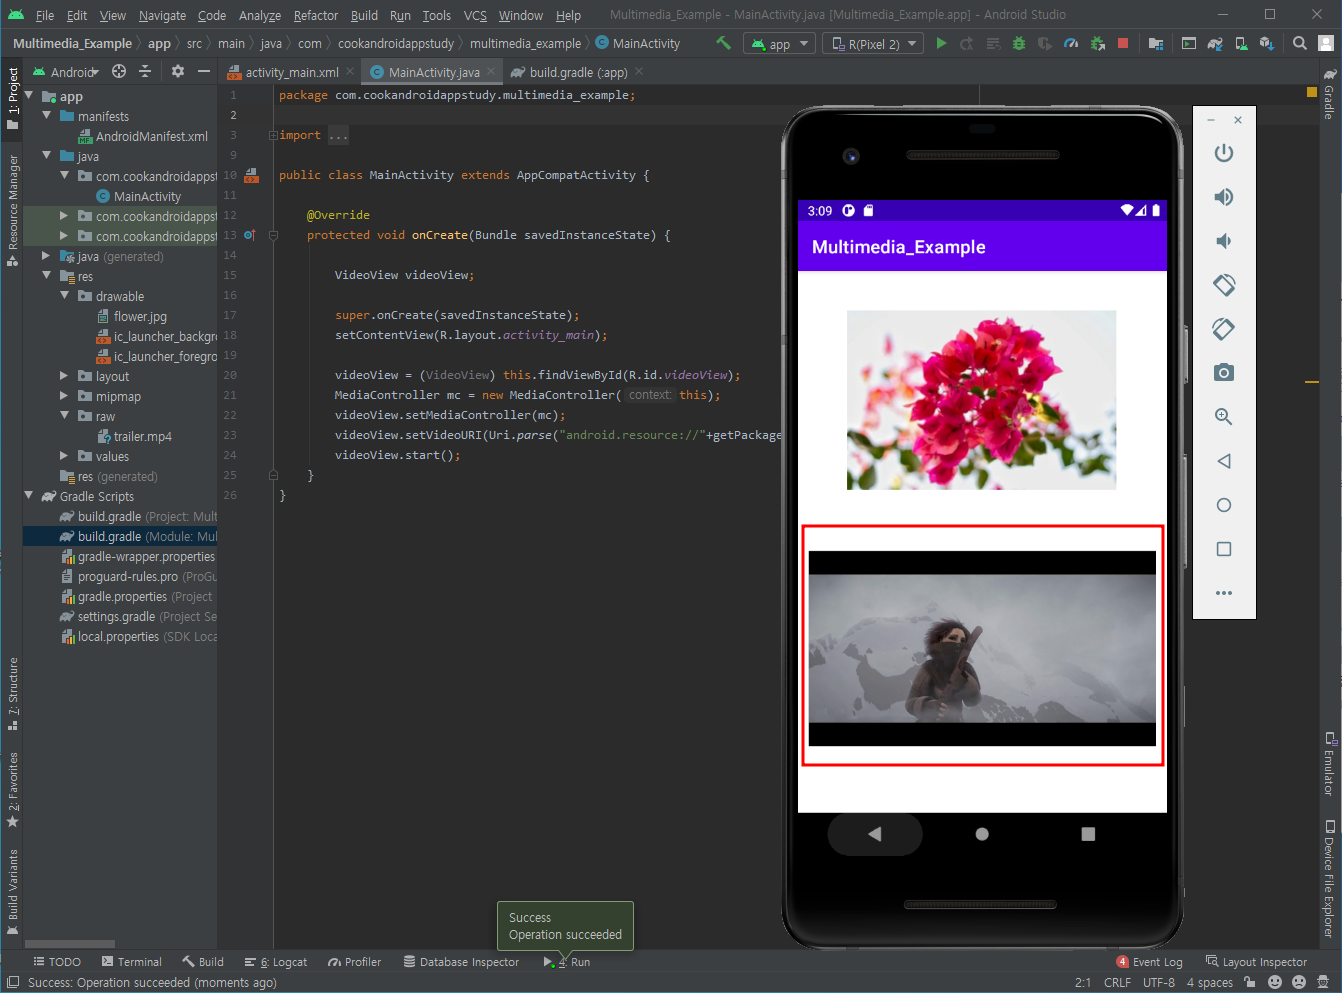Run the app with the green play button
Image resolution: width=1342 pixels, height=993 pixels.
tap(941, 43)
